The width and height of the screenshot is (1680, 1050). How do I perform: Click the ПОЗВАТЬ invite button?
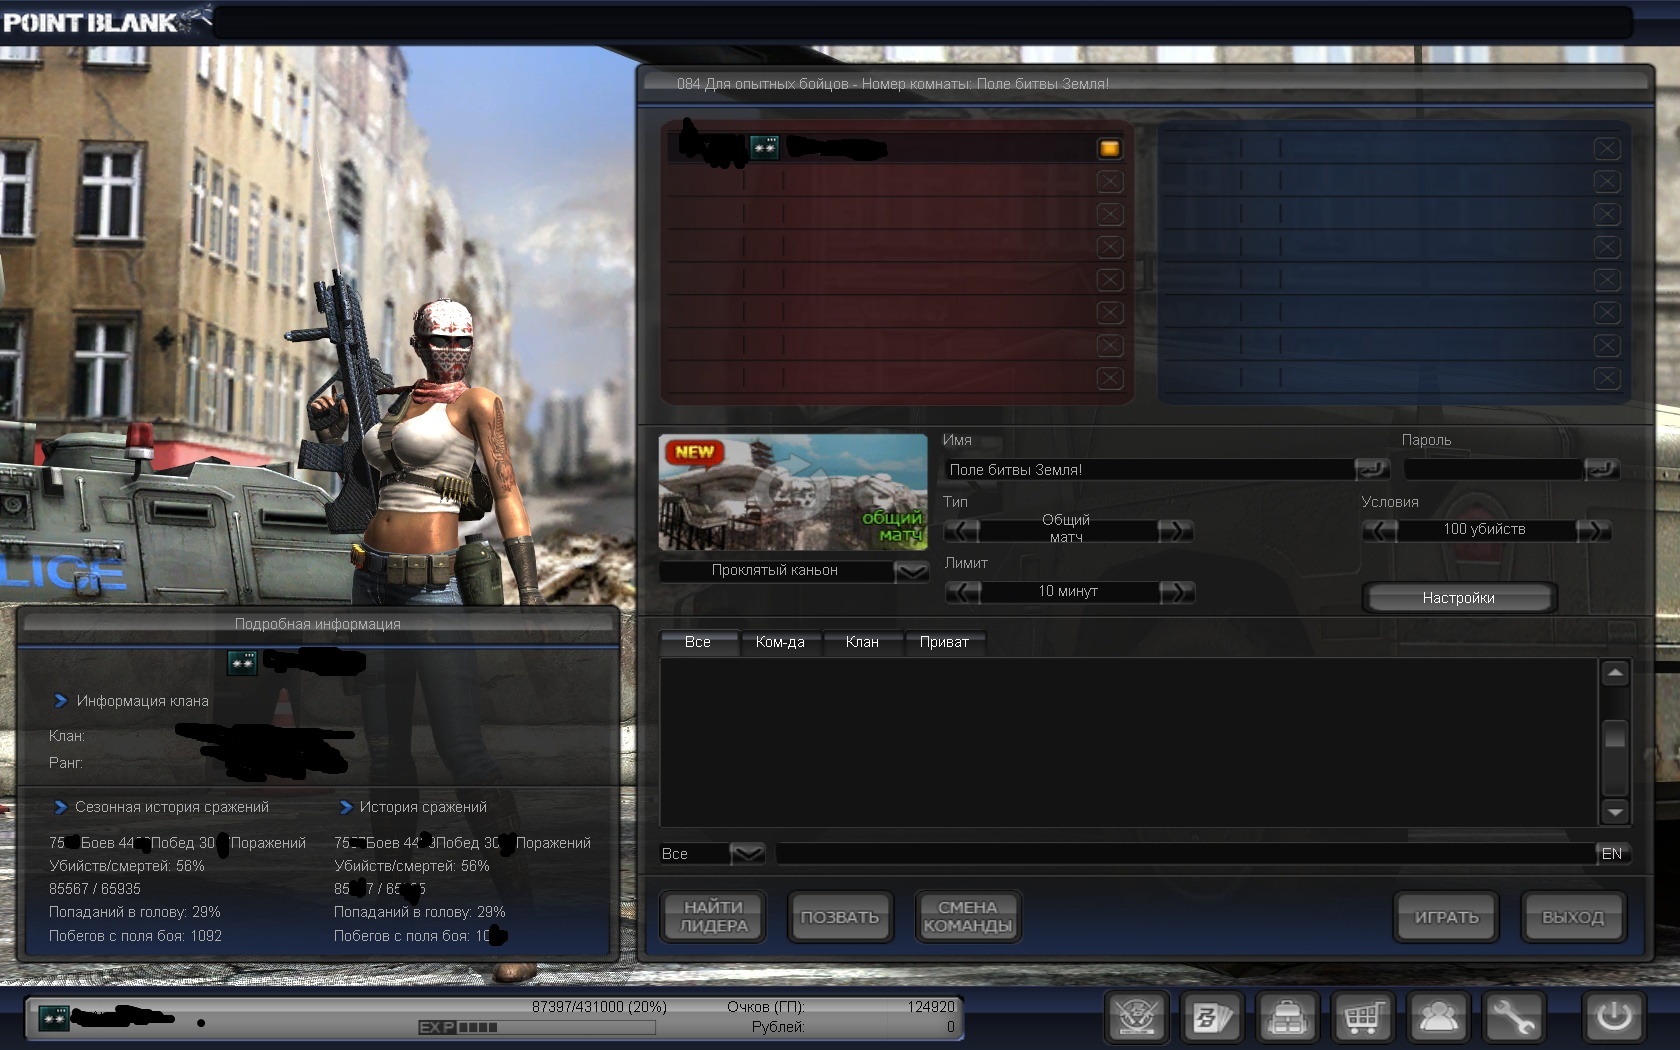[x=840, y=917]
